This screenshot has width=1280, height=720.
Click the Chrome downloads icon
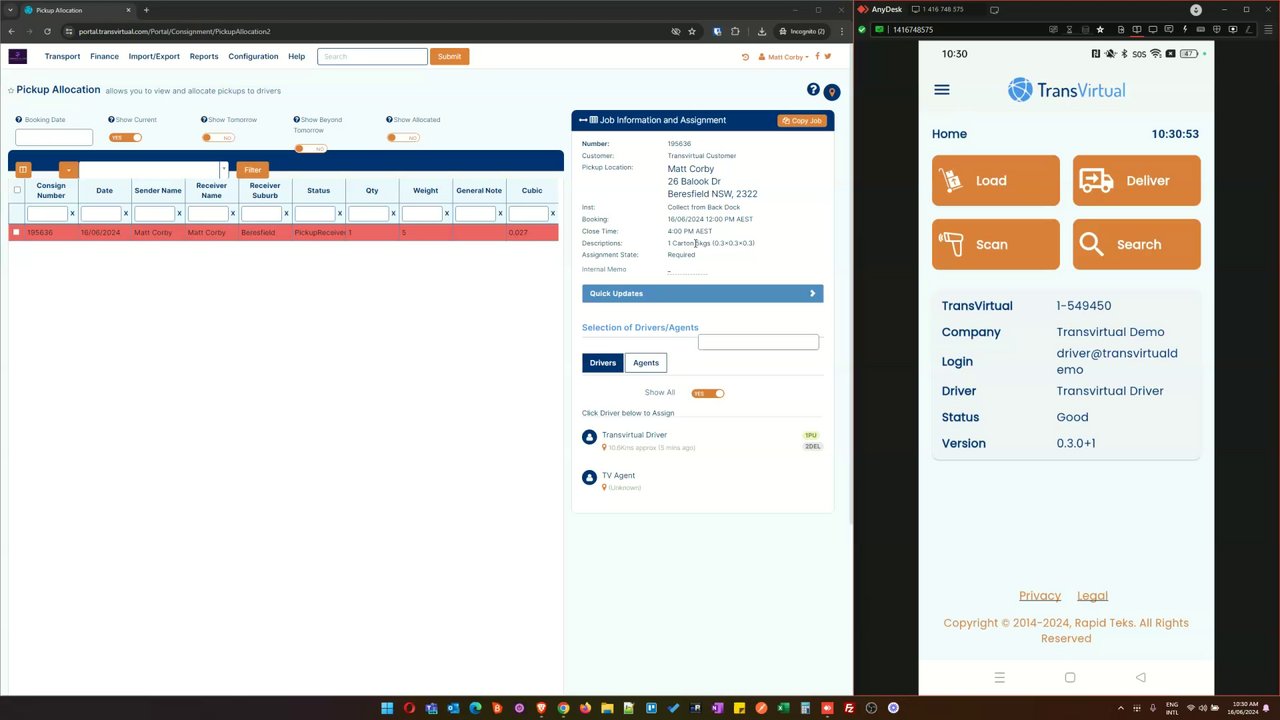[762, 31]
